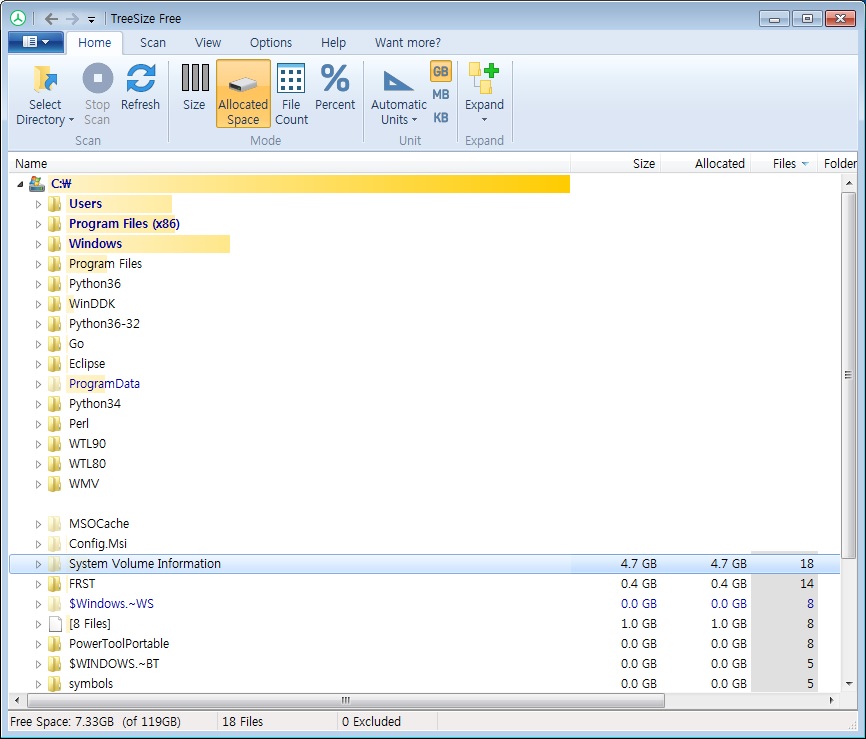Image resolution: width=866 pixels, height=739 pixels.
Task: Sort by the Name column header
Action: 289,163
